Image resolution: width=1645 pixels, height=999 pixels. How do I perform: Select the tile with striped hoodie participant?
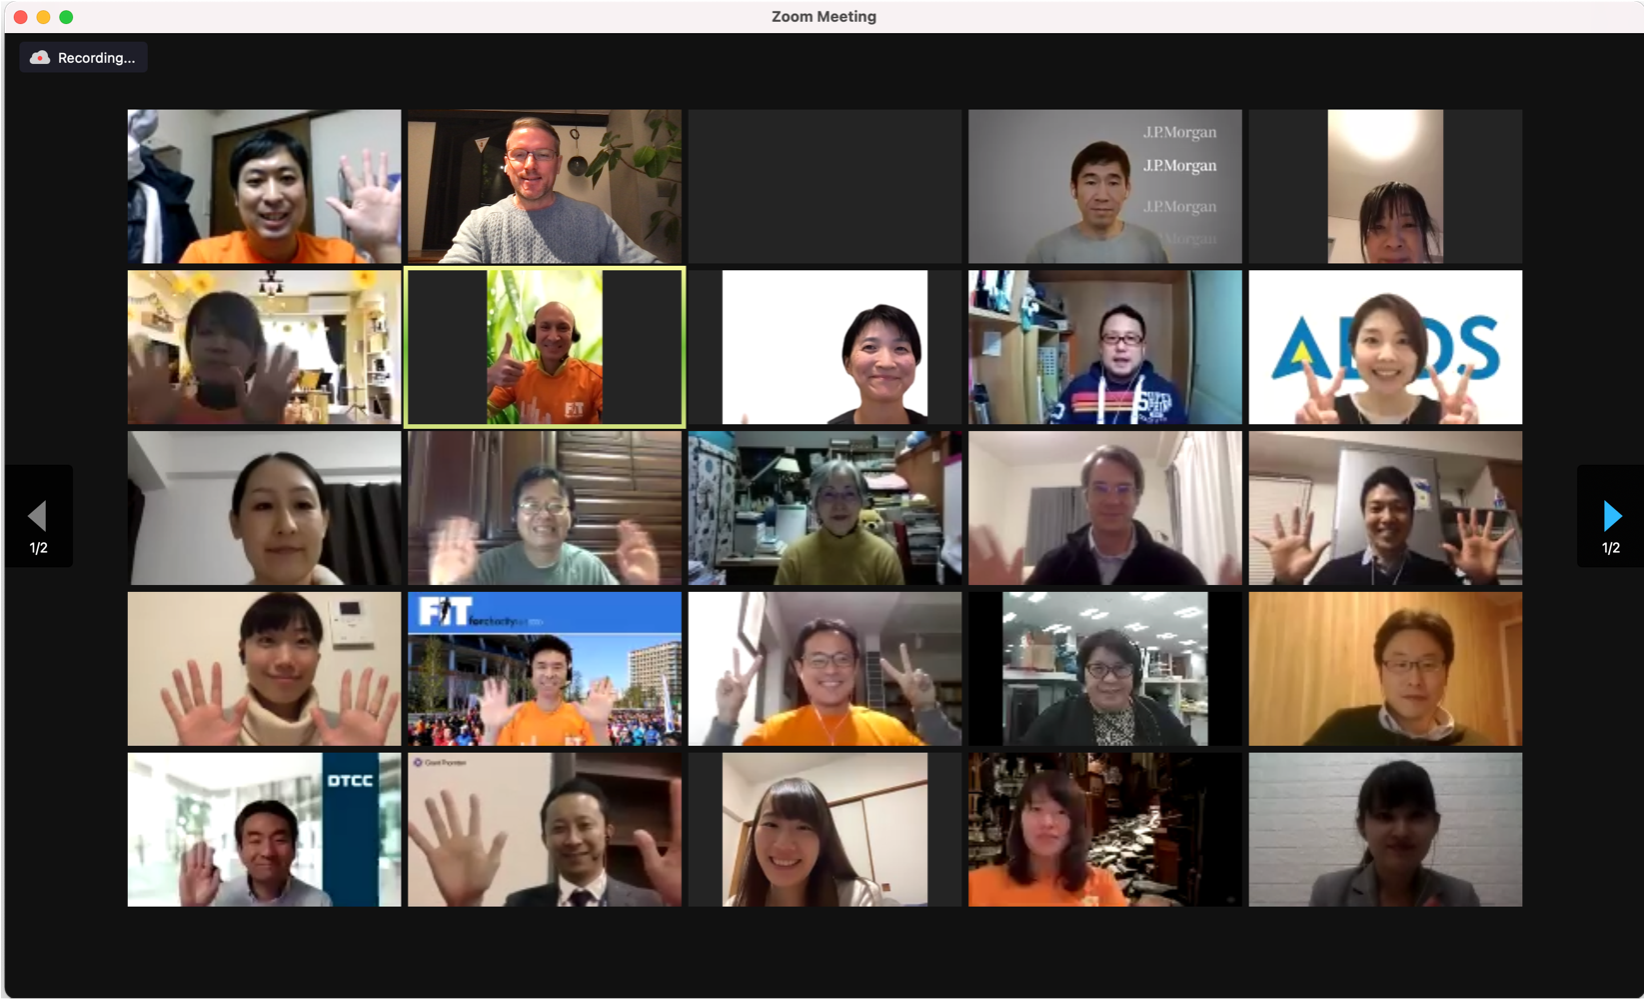pos(1104,347)
